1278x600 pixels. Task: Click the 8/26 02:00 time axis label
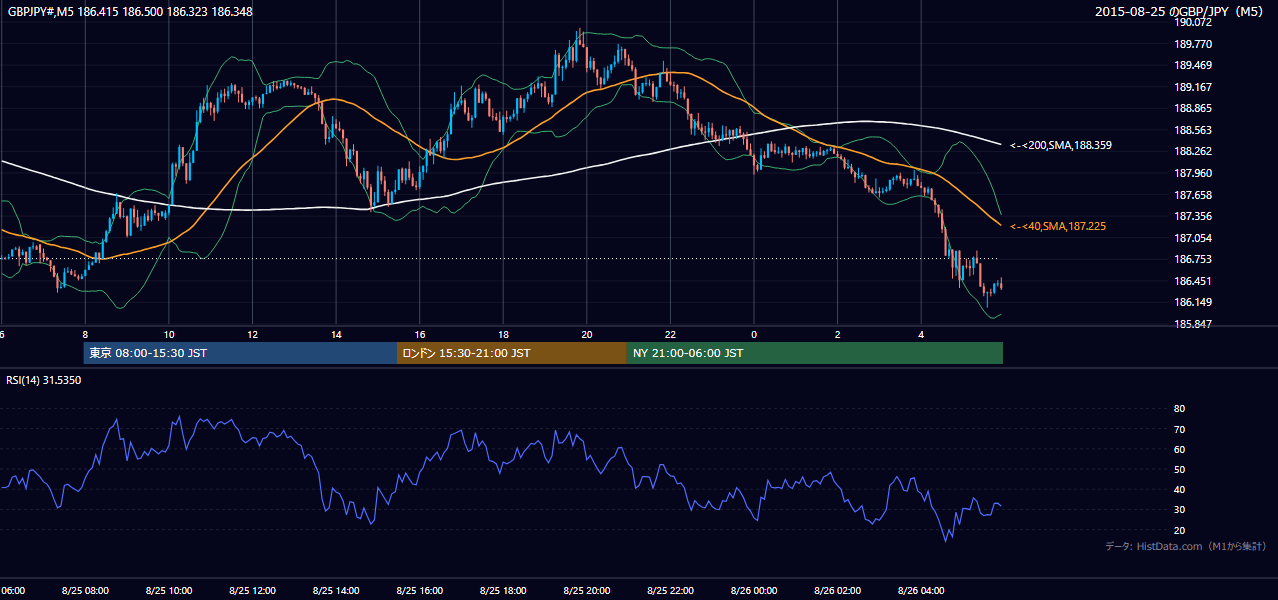(x=838, y=591)
